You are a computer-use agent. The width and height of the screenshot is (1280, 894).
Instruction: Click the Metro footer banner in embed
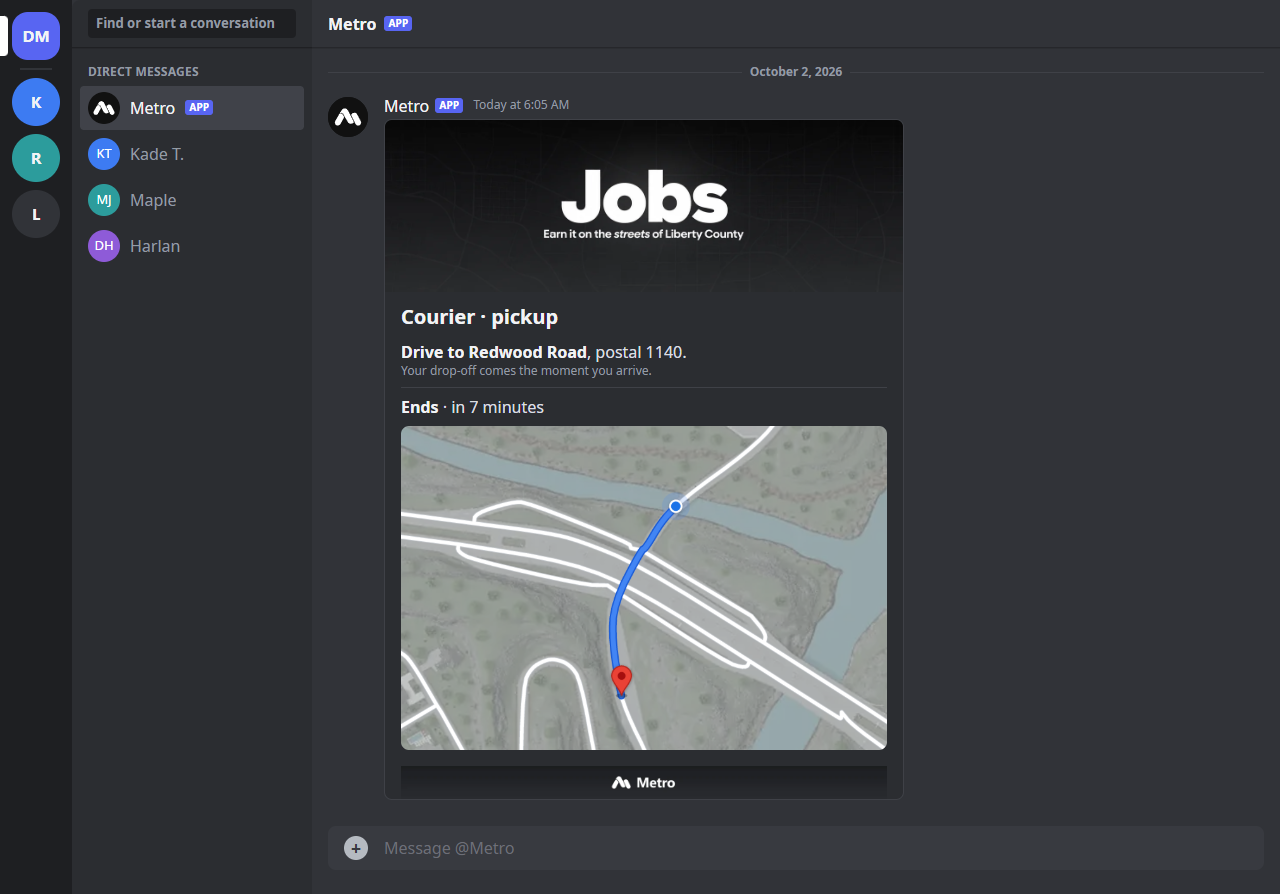click(644, 782)
